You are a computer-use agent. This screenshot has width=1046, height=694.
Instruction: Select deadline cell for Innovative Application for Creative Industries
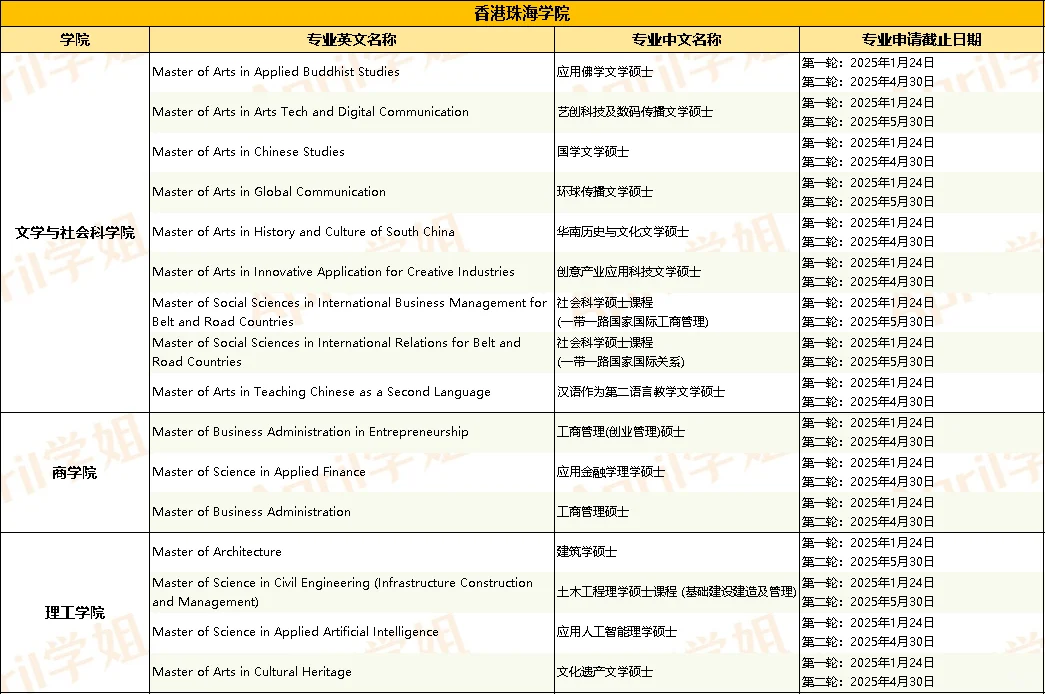tap(921, 272)
